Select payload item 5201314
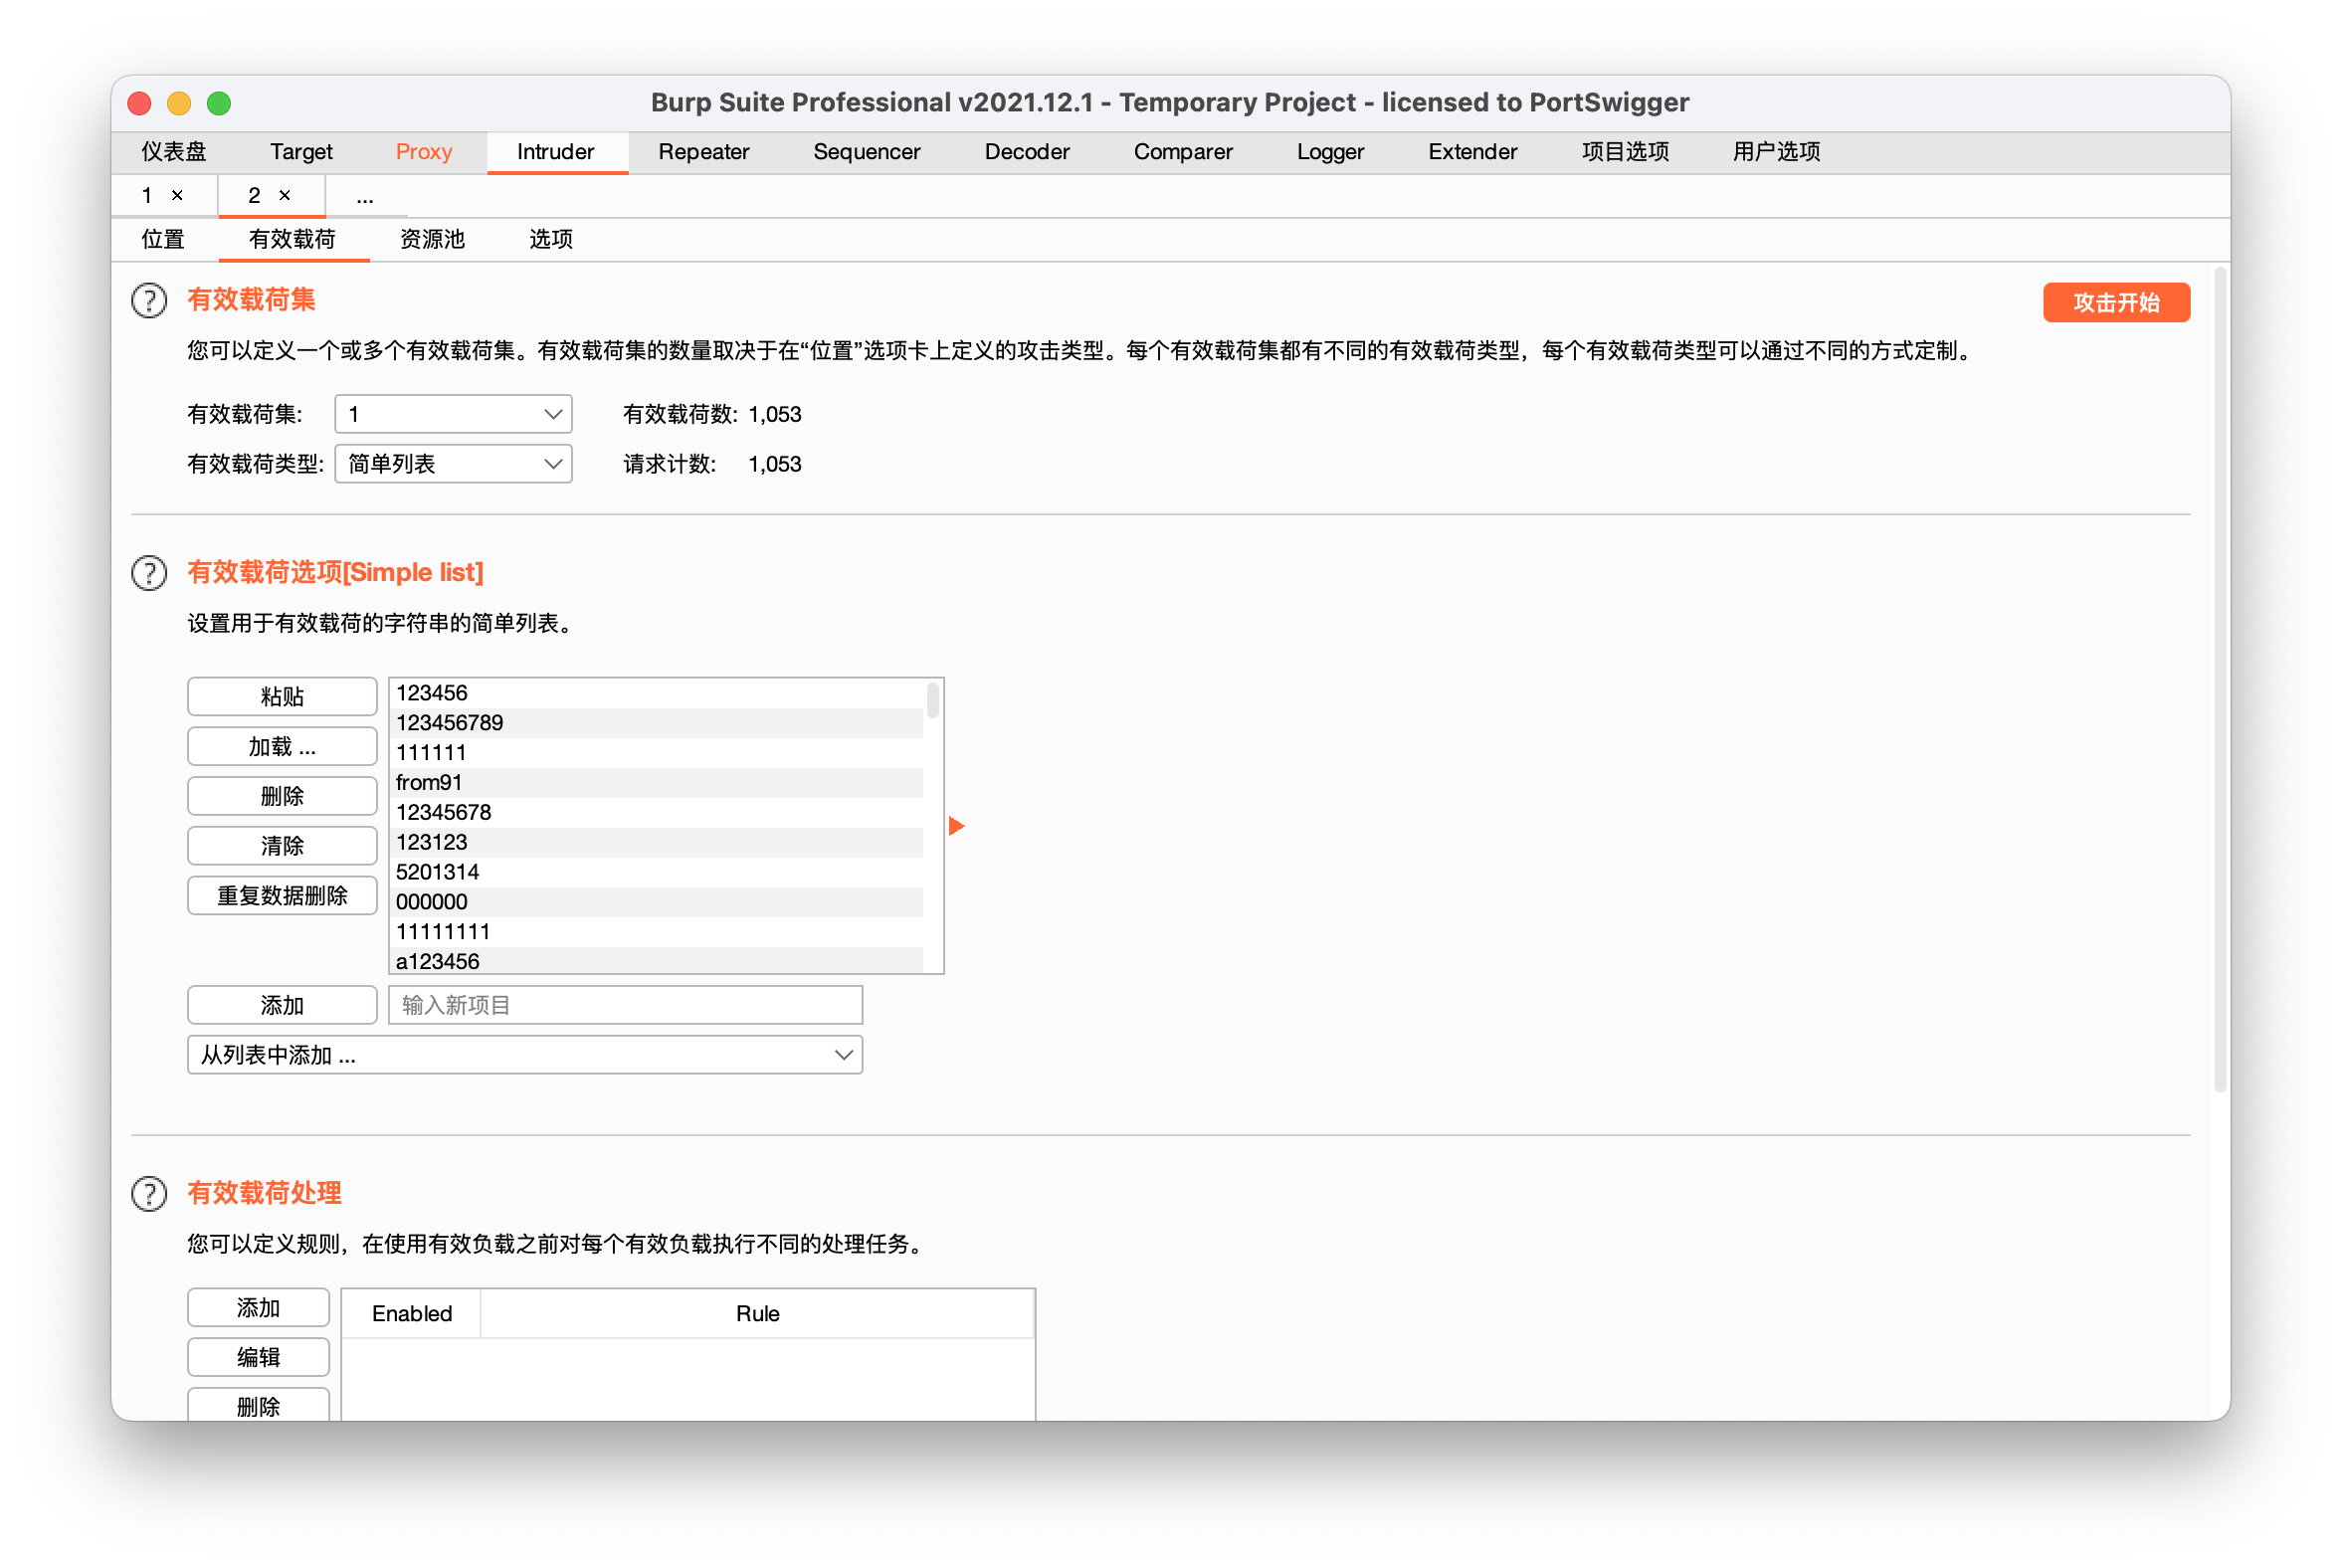The image size is (2342, 1568). point(656,873)
